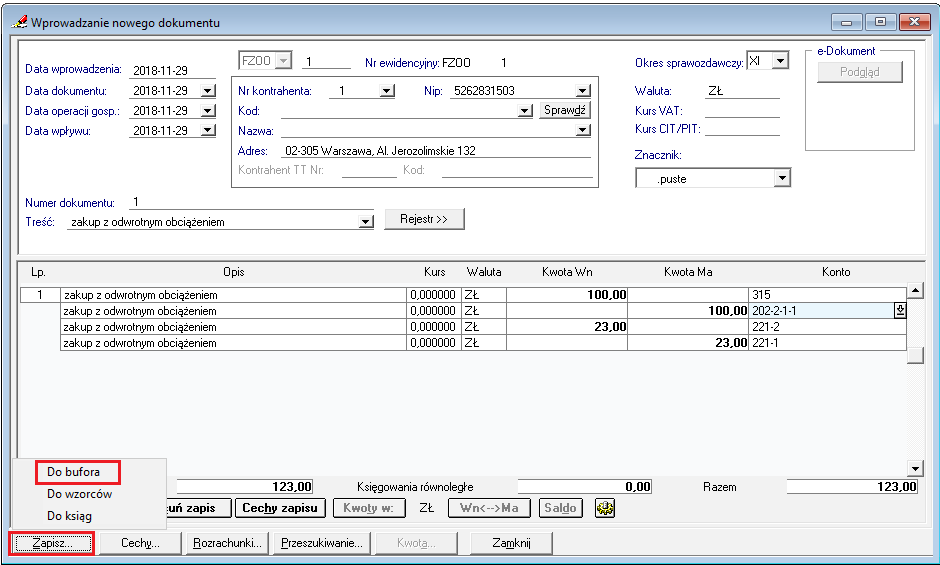
Task: Click the scrollbar thumb of the entries table
Action: click(x=915, y=355)
